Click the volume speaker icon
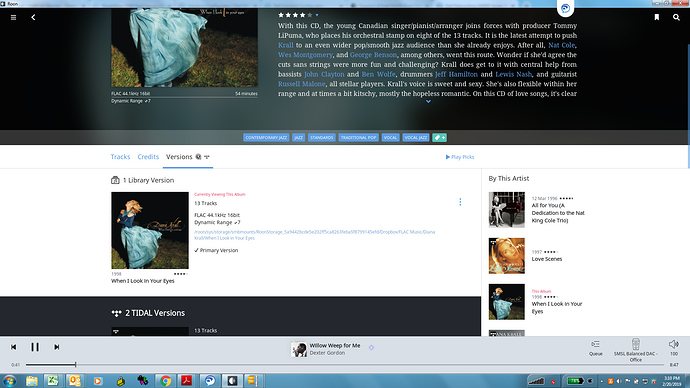 (674, 344)
